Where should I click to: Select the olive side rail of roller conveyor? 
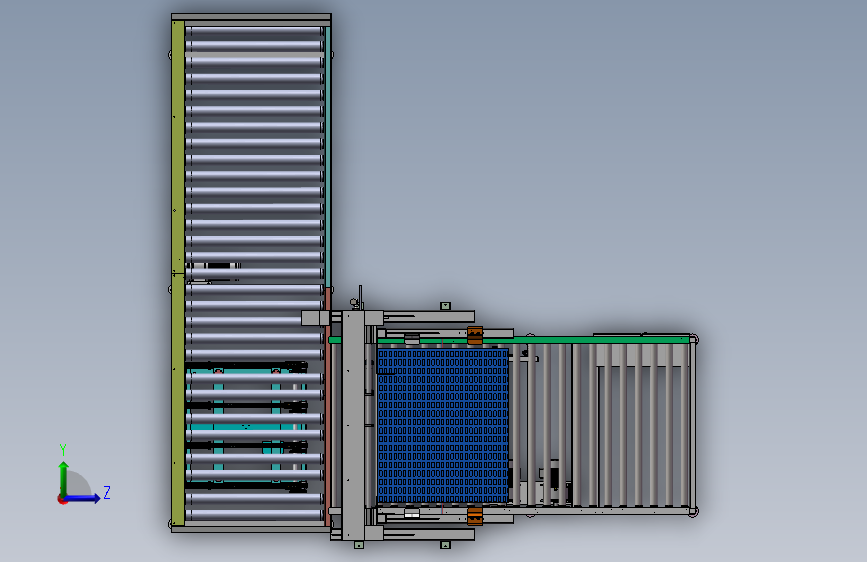click(178, 273)
